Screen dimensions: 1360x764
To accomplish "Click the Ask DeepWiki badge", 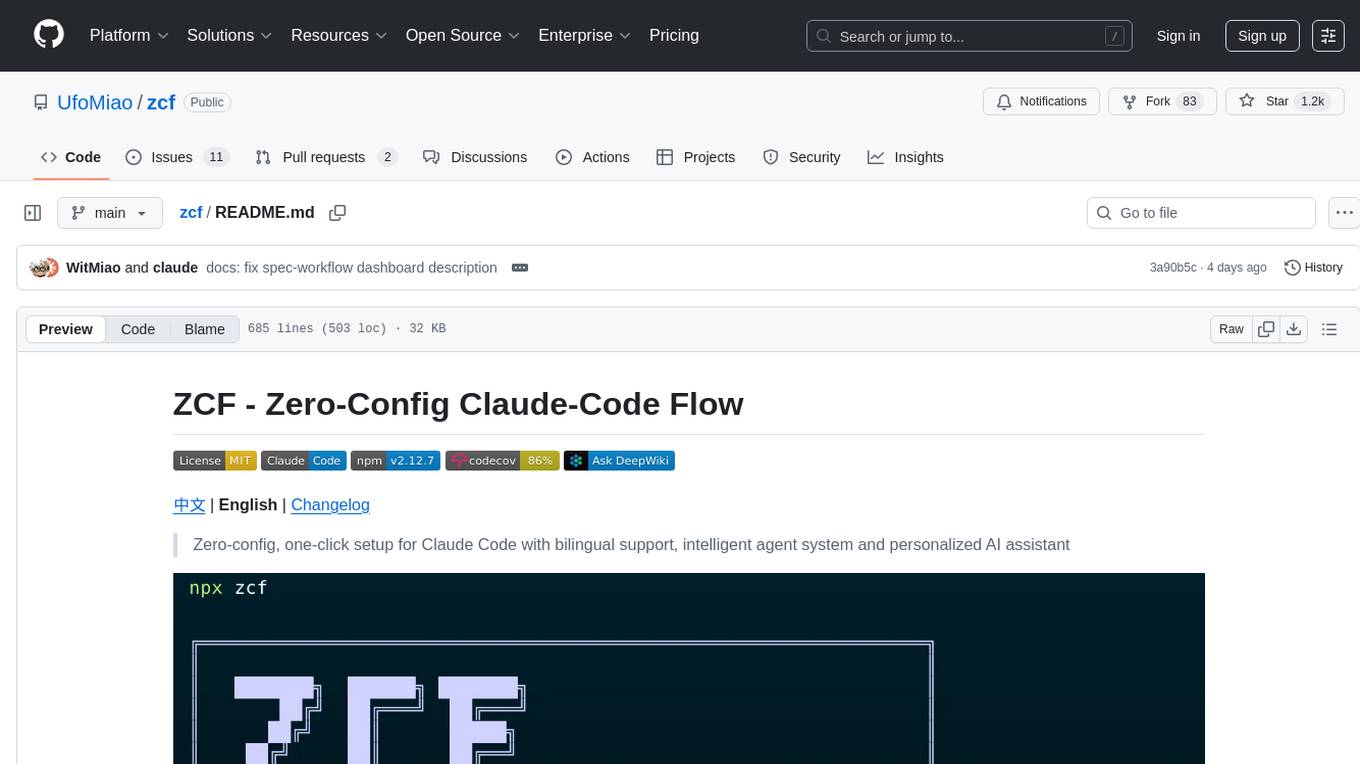I will [x=619, y=461].
